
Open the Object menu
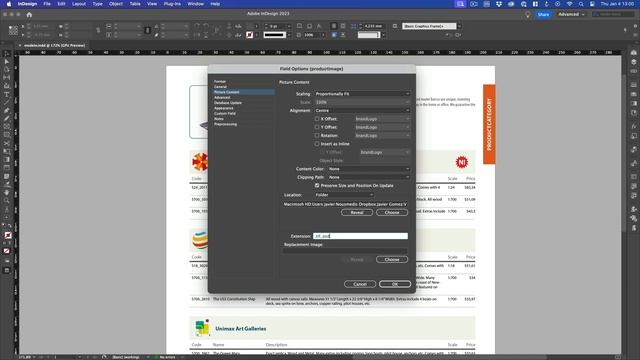tap(116, 4)
